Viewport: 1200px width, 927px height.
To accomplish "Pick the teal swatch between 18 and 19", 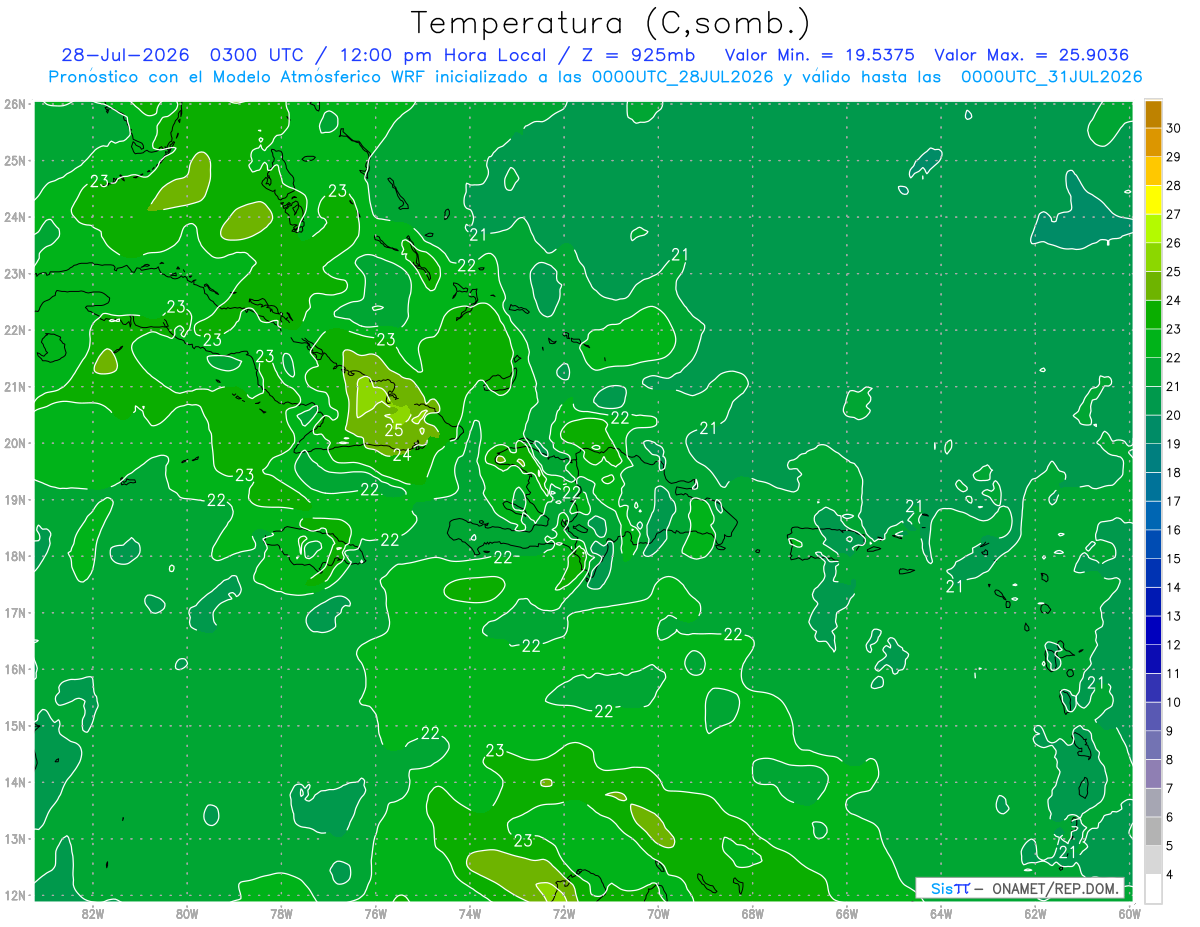I will click(1153, 459).
